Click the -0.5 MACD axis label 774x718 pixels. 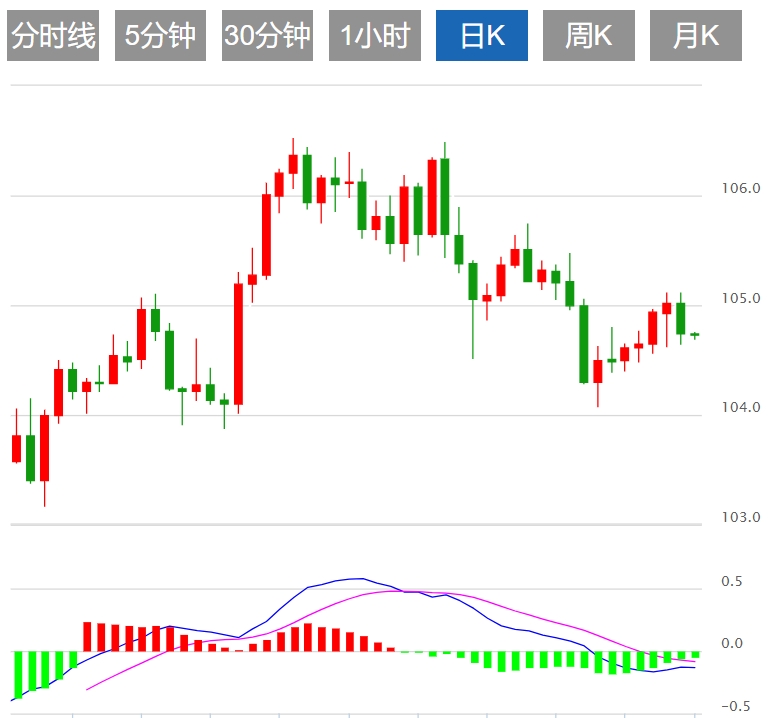[735, 706]
